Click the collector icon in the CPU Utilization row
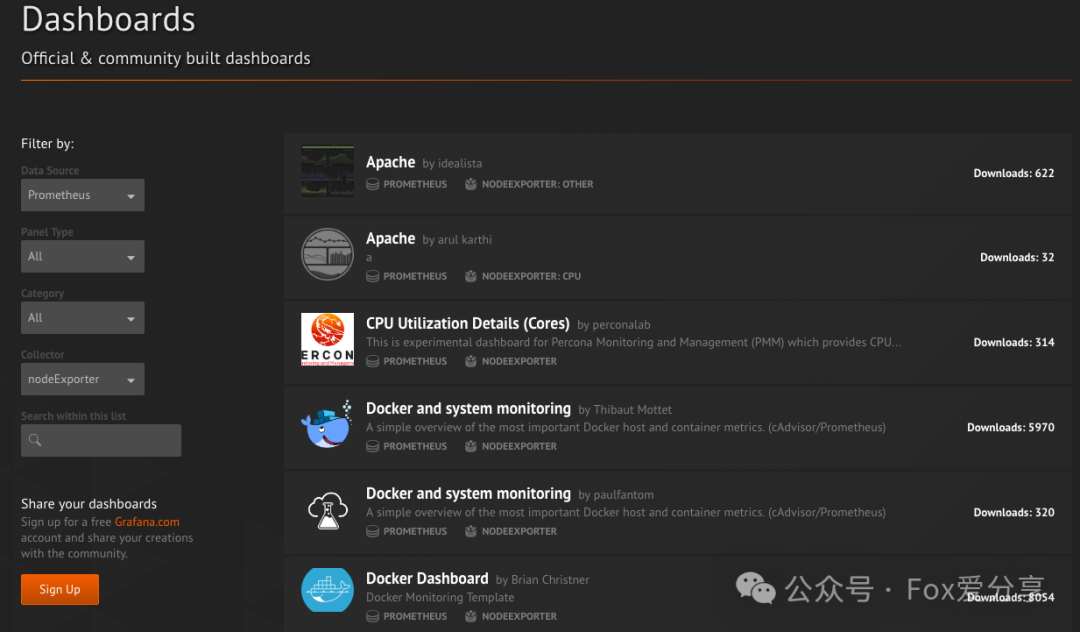 coord(470,361)
